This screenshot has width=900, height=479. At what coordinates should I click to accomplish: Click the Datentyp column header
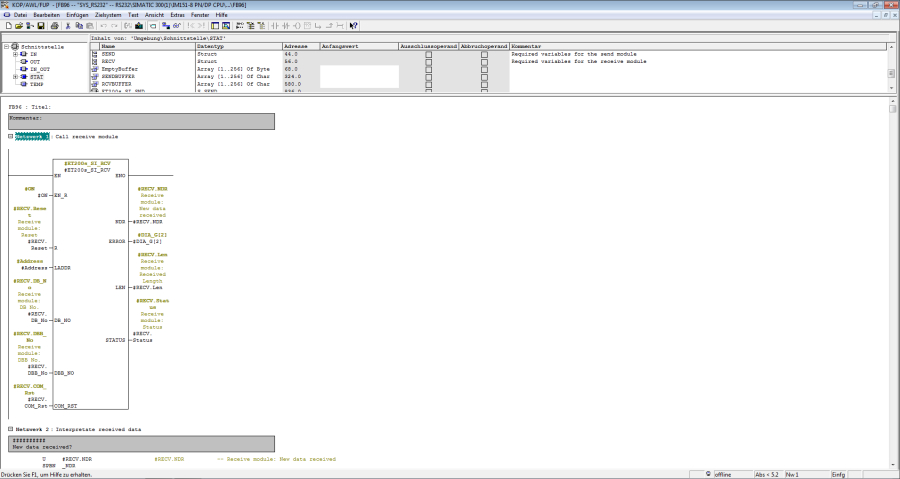point(210,47)
